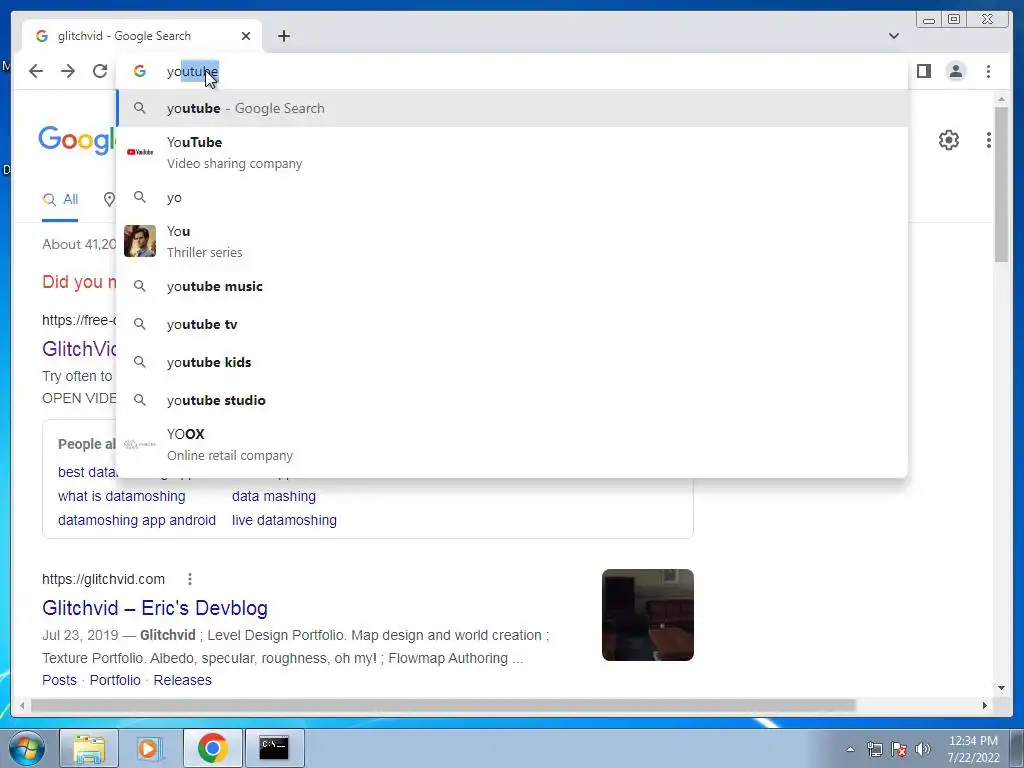Image resolution: width=1024 pixels, height=768 pixels.
Task: Click the horizontal scrollbar right arrow
Action: 985,705
